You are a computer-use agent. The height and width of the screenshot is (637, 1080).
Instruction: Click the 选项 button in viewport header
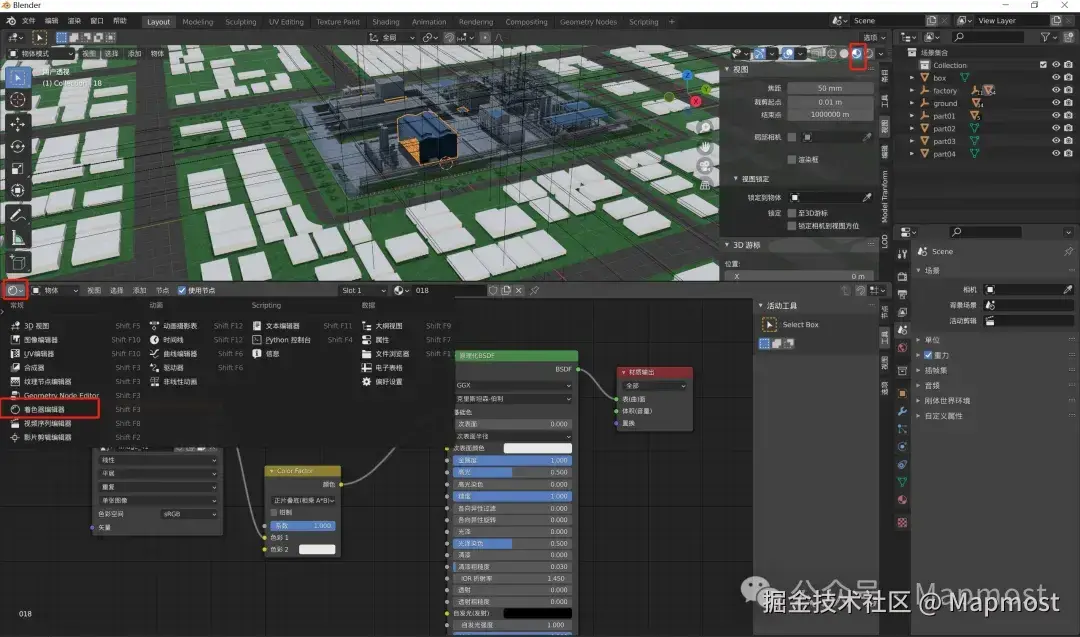[x=871, y=37]
